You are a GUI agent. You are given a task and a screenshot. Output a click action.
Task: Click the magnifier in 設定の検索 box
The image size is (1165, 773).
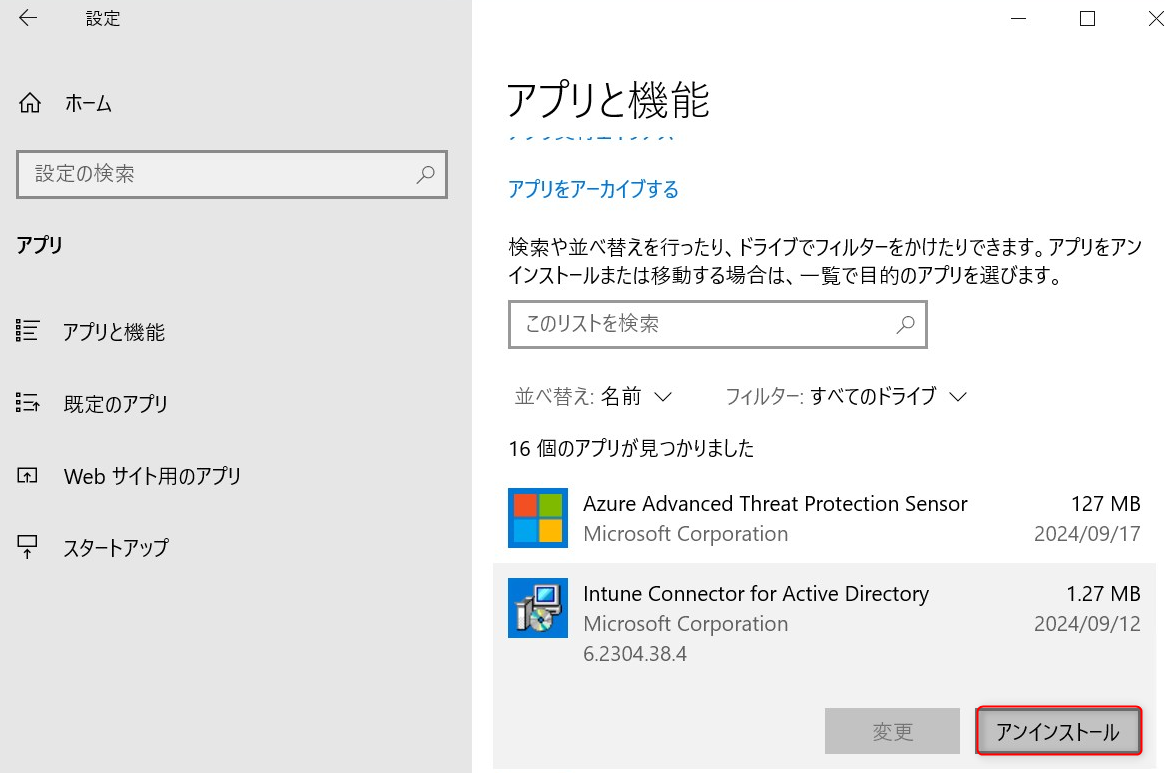426,175
